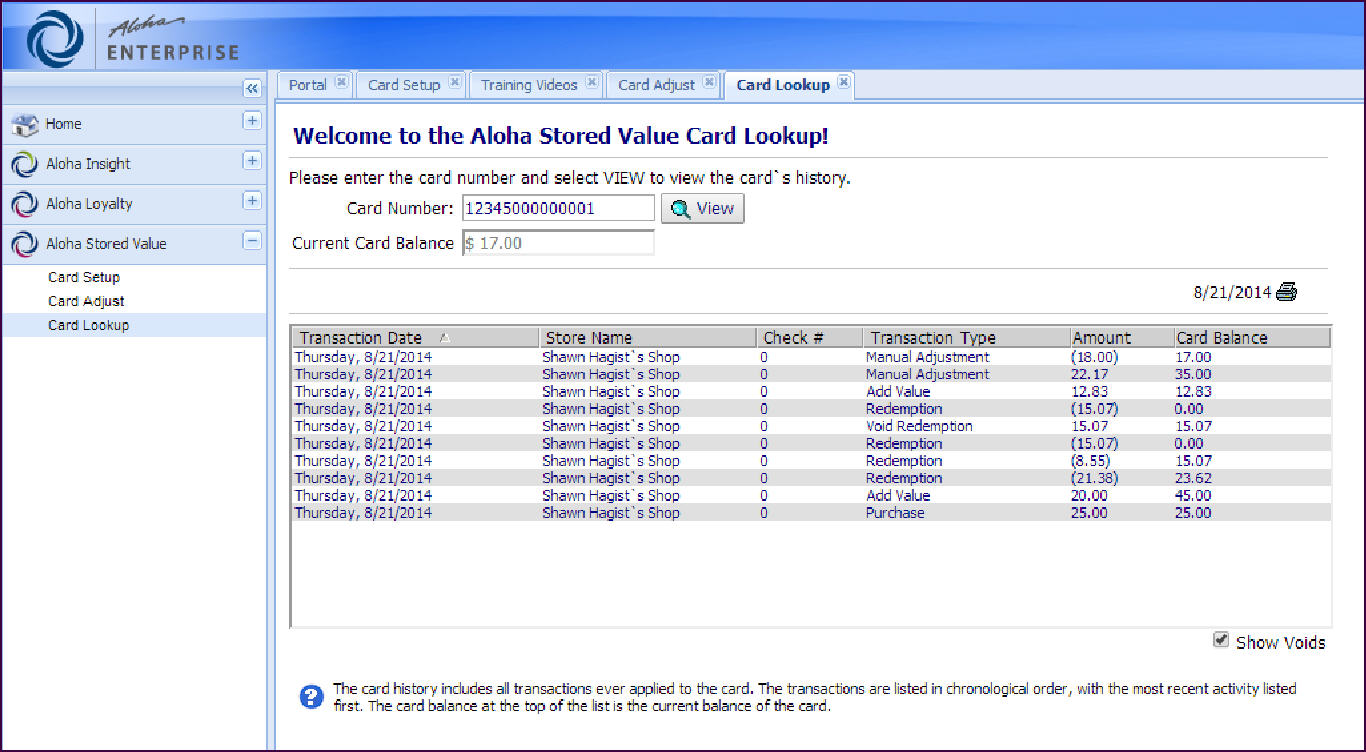Select the (21.38) Redemption amount
The height and width of the screenshot is (752, 1366).
(x=1094, y=478)
